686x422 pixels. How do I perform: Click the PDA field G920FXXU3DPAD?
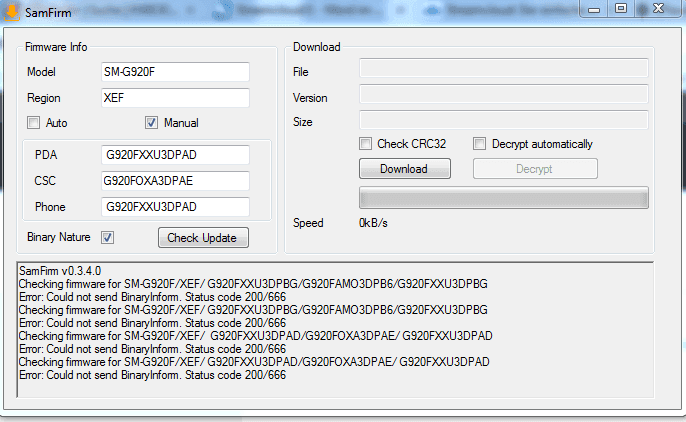175,155
